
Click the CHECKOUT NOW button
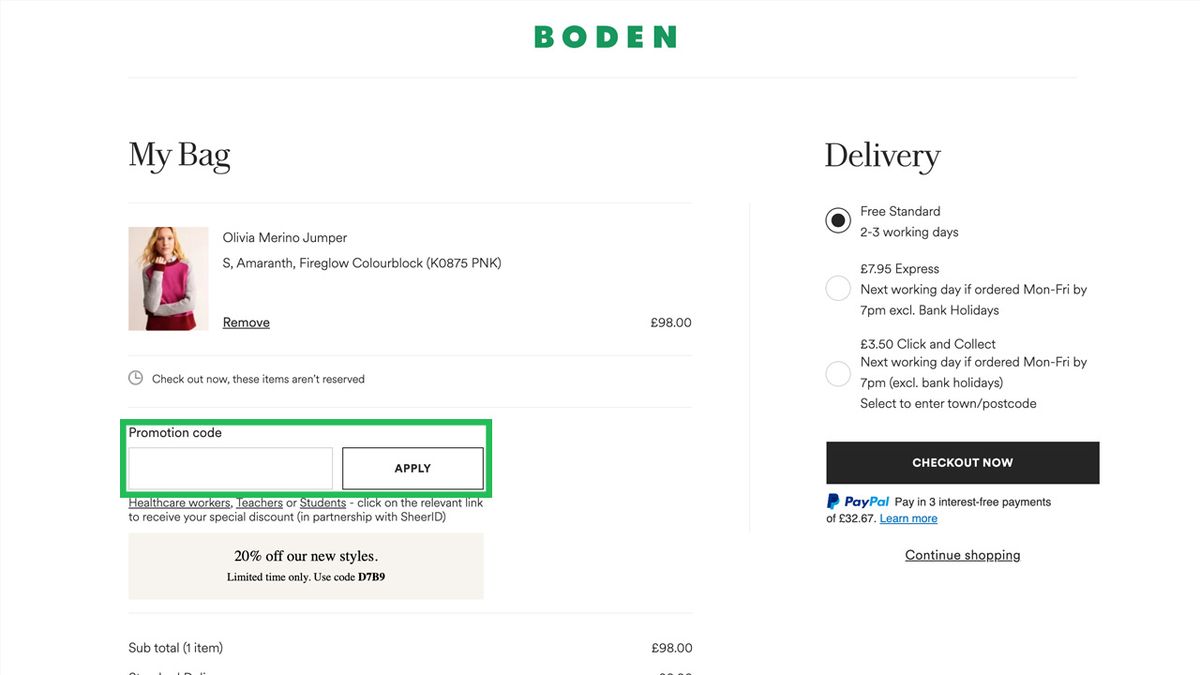click(x=962, y=462)
